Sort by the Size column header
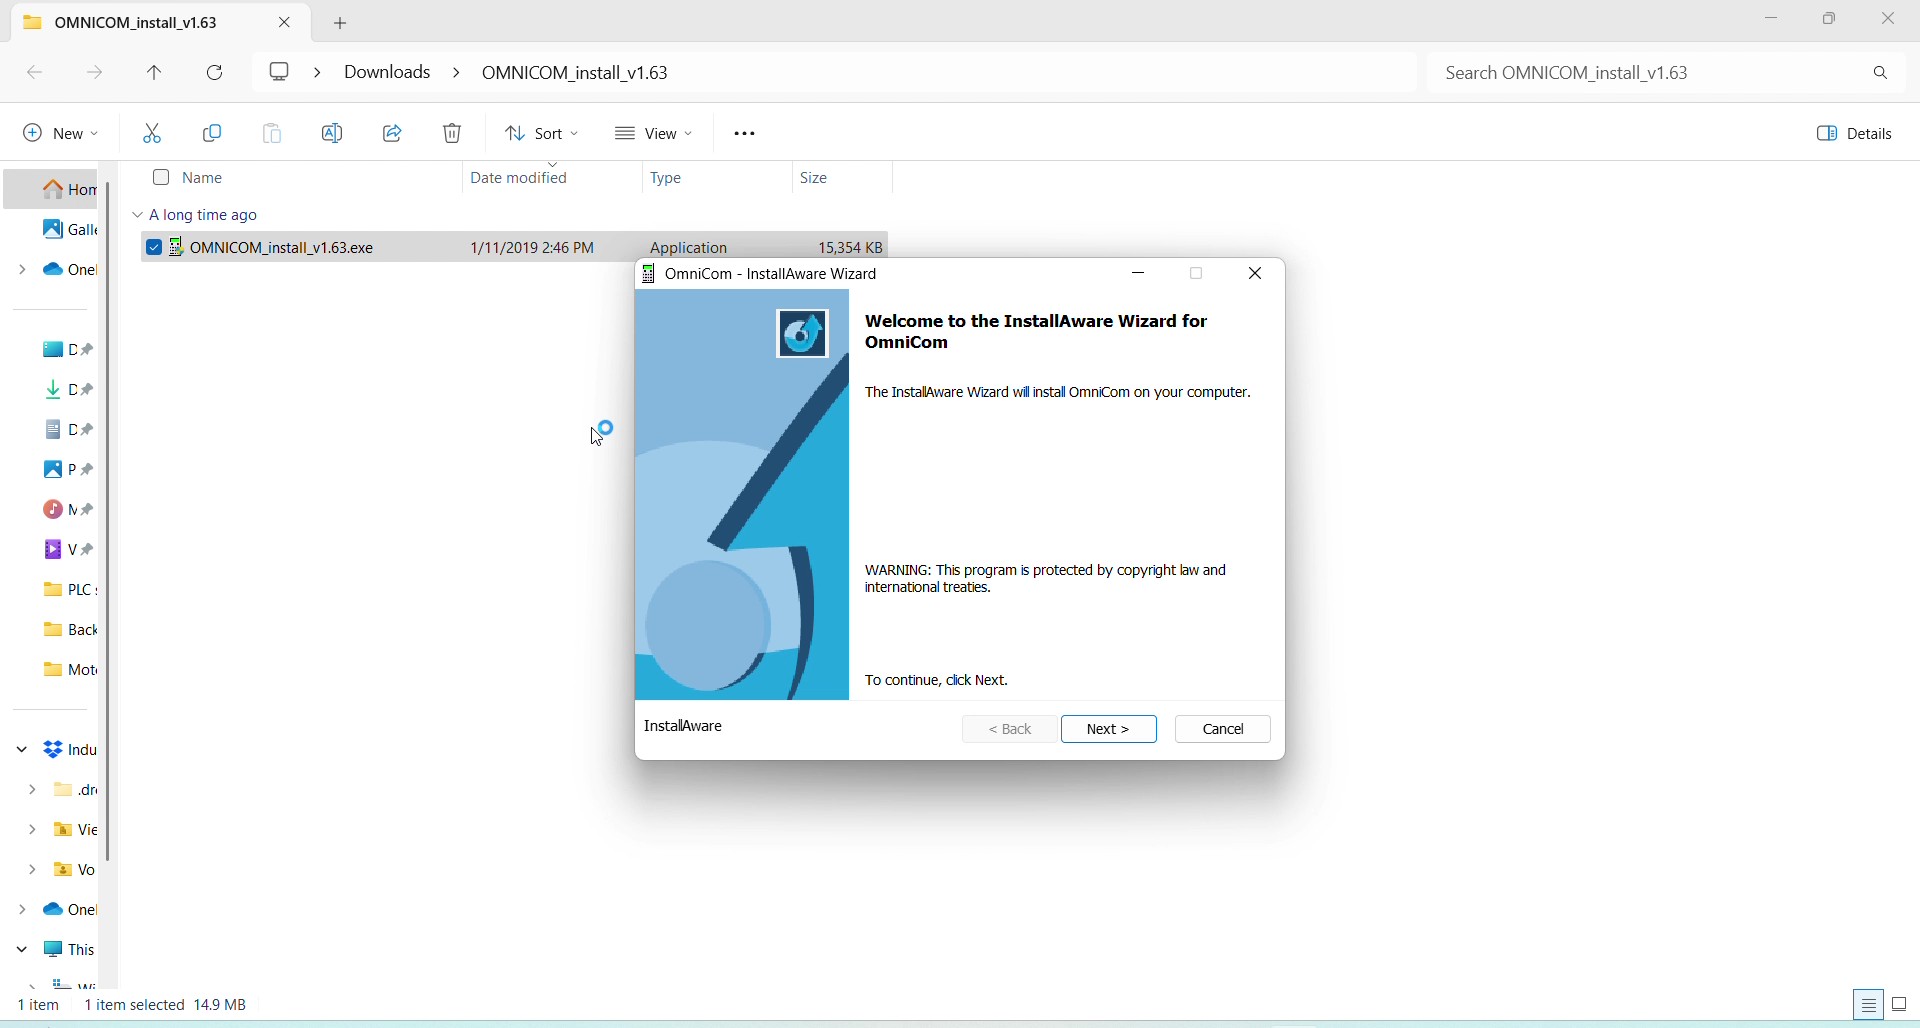Screen dimensions: 1920x1028 click(815, 178)
